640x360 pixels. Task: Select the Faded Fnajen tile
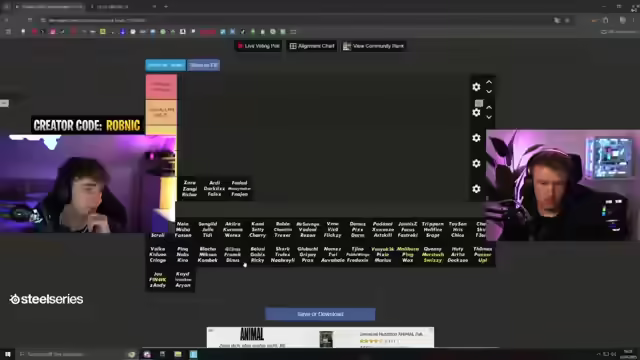[x=240, y=189]
